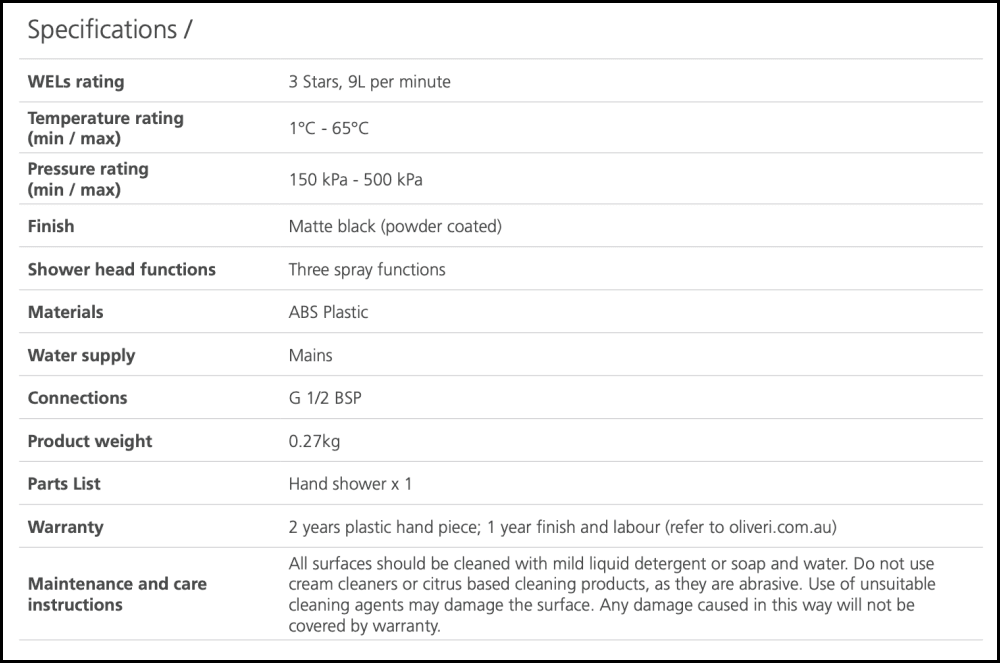Click the 'Hand shower x 1' parts text
Image resolution: width=1000 pixels, height=663 pixels.
coord(350,484)
